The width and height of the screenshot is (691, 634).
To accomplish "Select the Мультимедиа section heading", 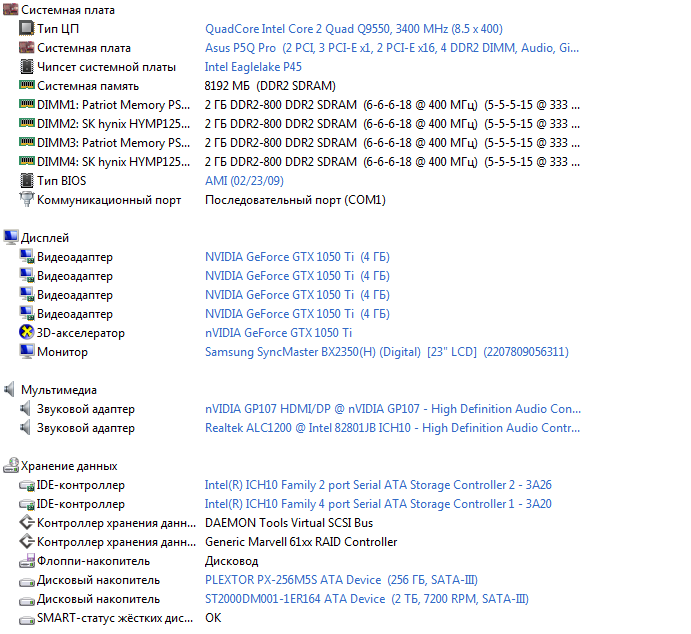I will pyautogui.click(x=59, y=389).
